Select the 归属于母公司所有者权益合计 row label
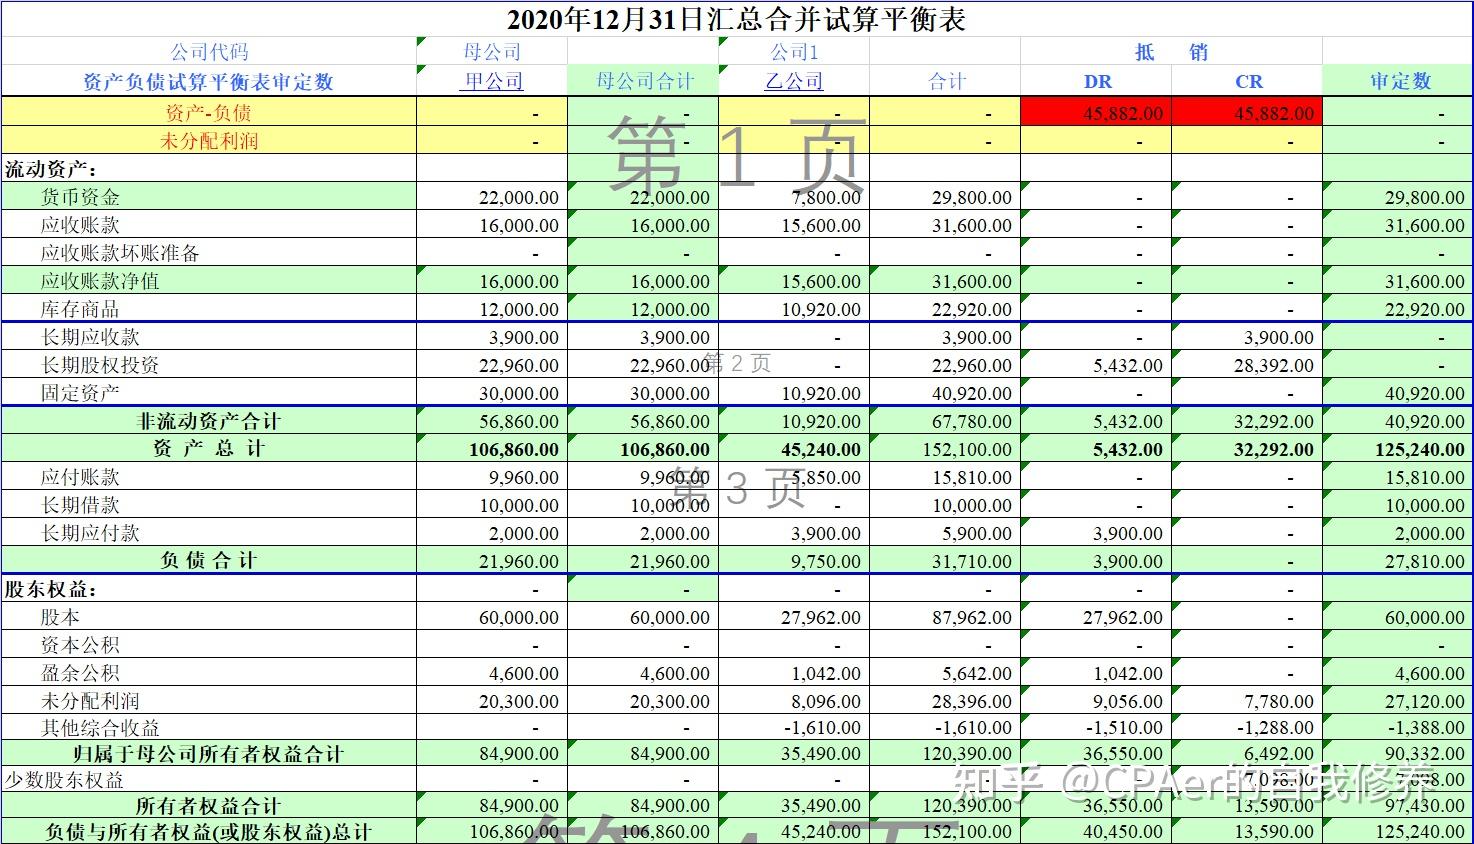 pos(209,753)
